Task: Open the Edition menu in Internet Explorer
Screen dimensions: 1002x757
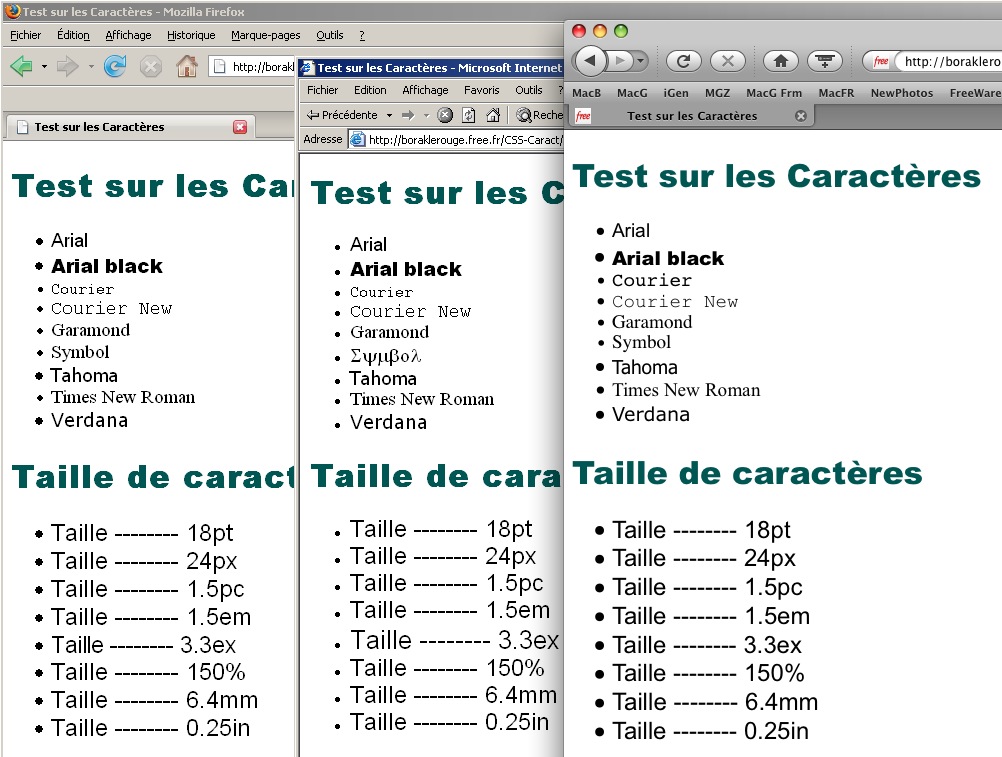Action: tap(370, 90)
